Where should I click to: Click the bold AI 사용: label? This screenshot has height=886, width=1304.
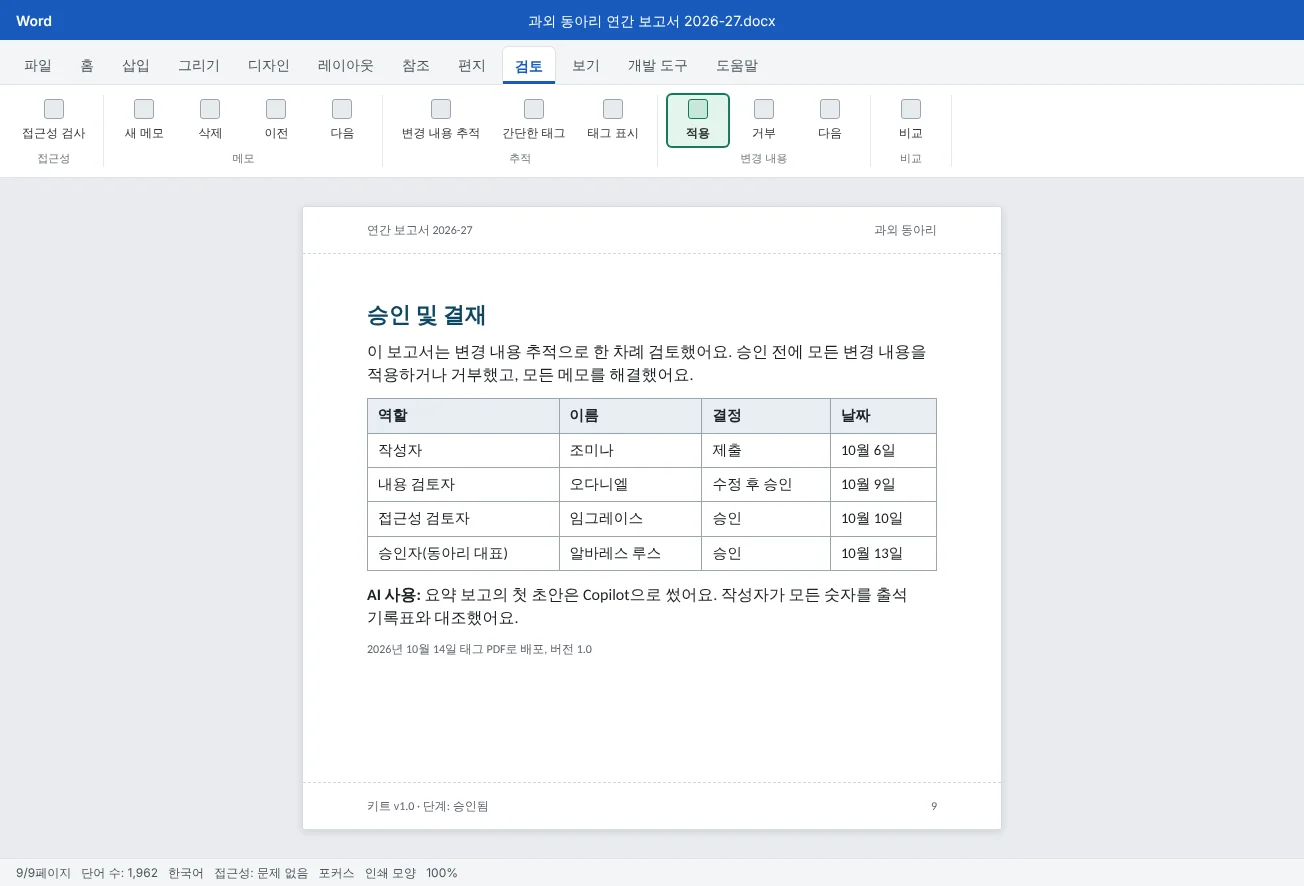click(x=394, y=594)
